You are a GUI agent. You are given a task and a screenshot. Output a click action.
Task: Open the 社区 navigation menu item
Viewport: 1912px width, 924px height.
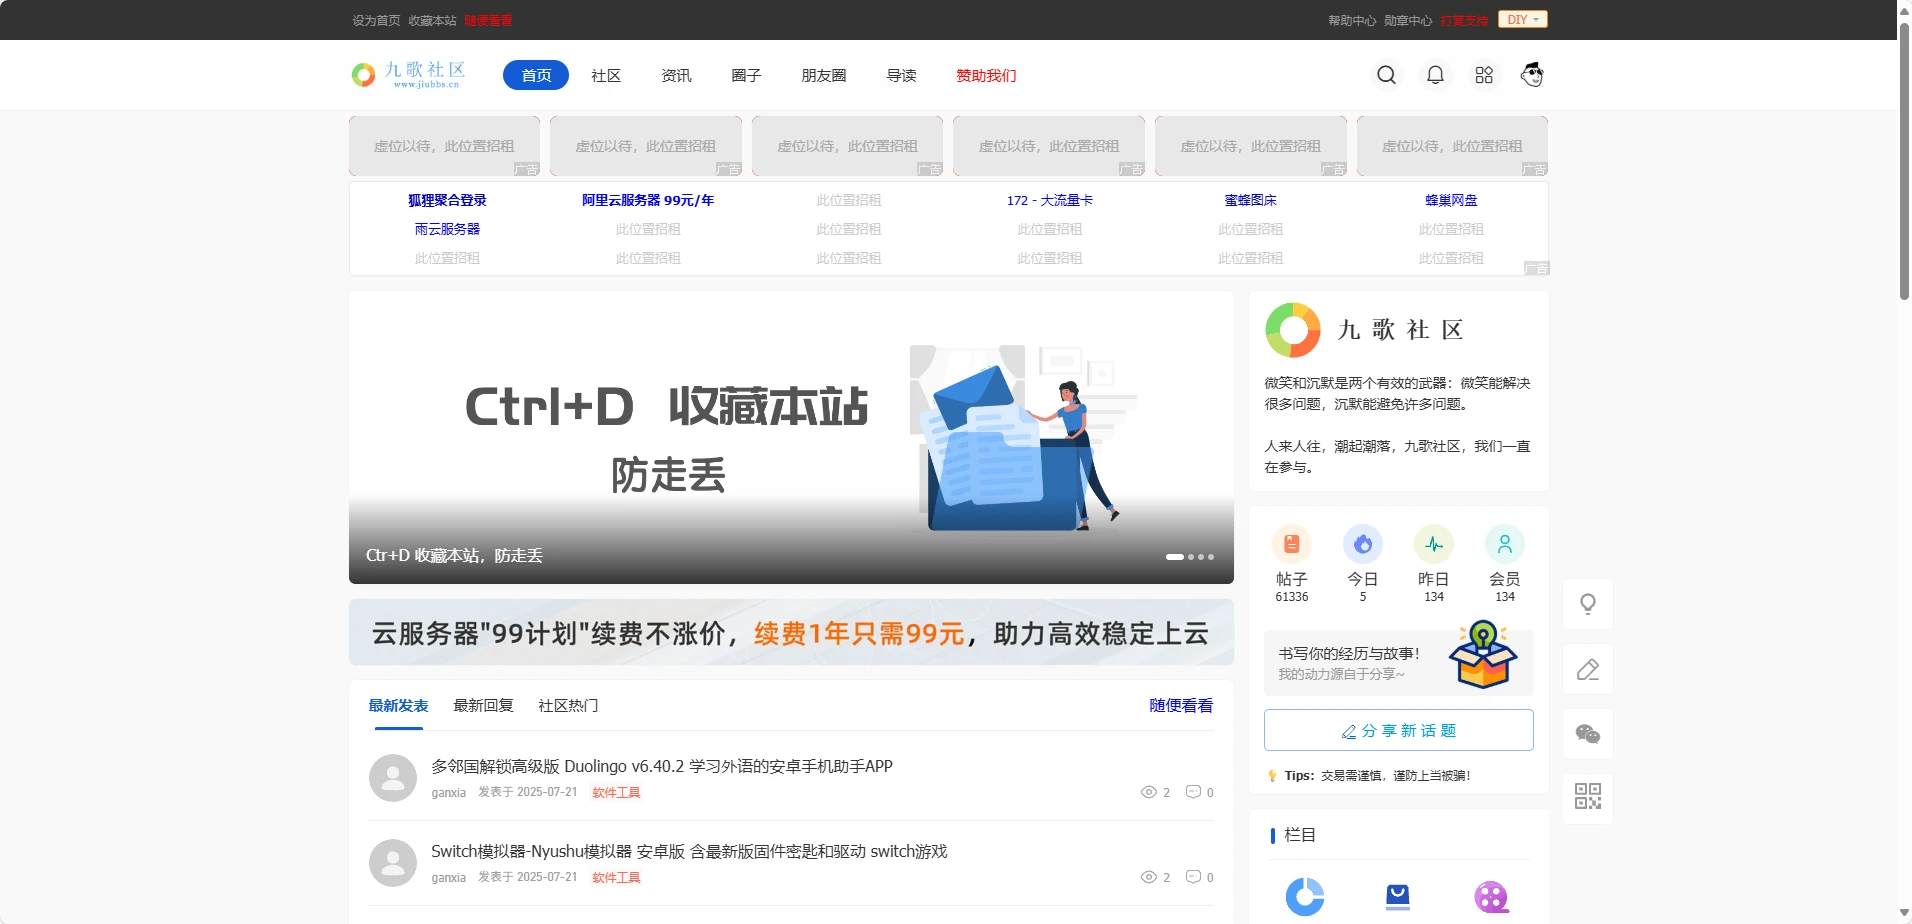tap(606, 76)
